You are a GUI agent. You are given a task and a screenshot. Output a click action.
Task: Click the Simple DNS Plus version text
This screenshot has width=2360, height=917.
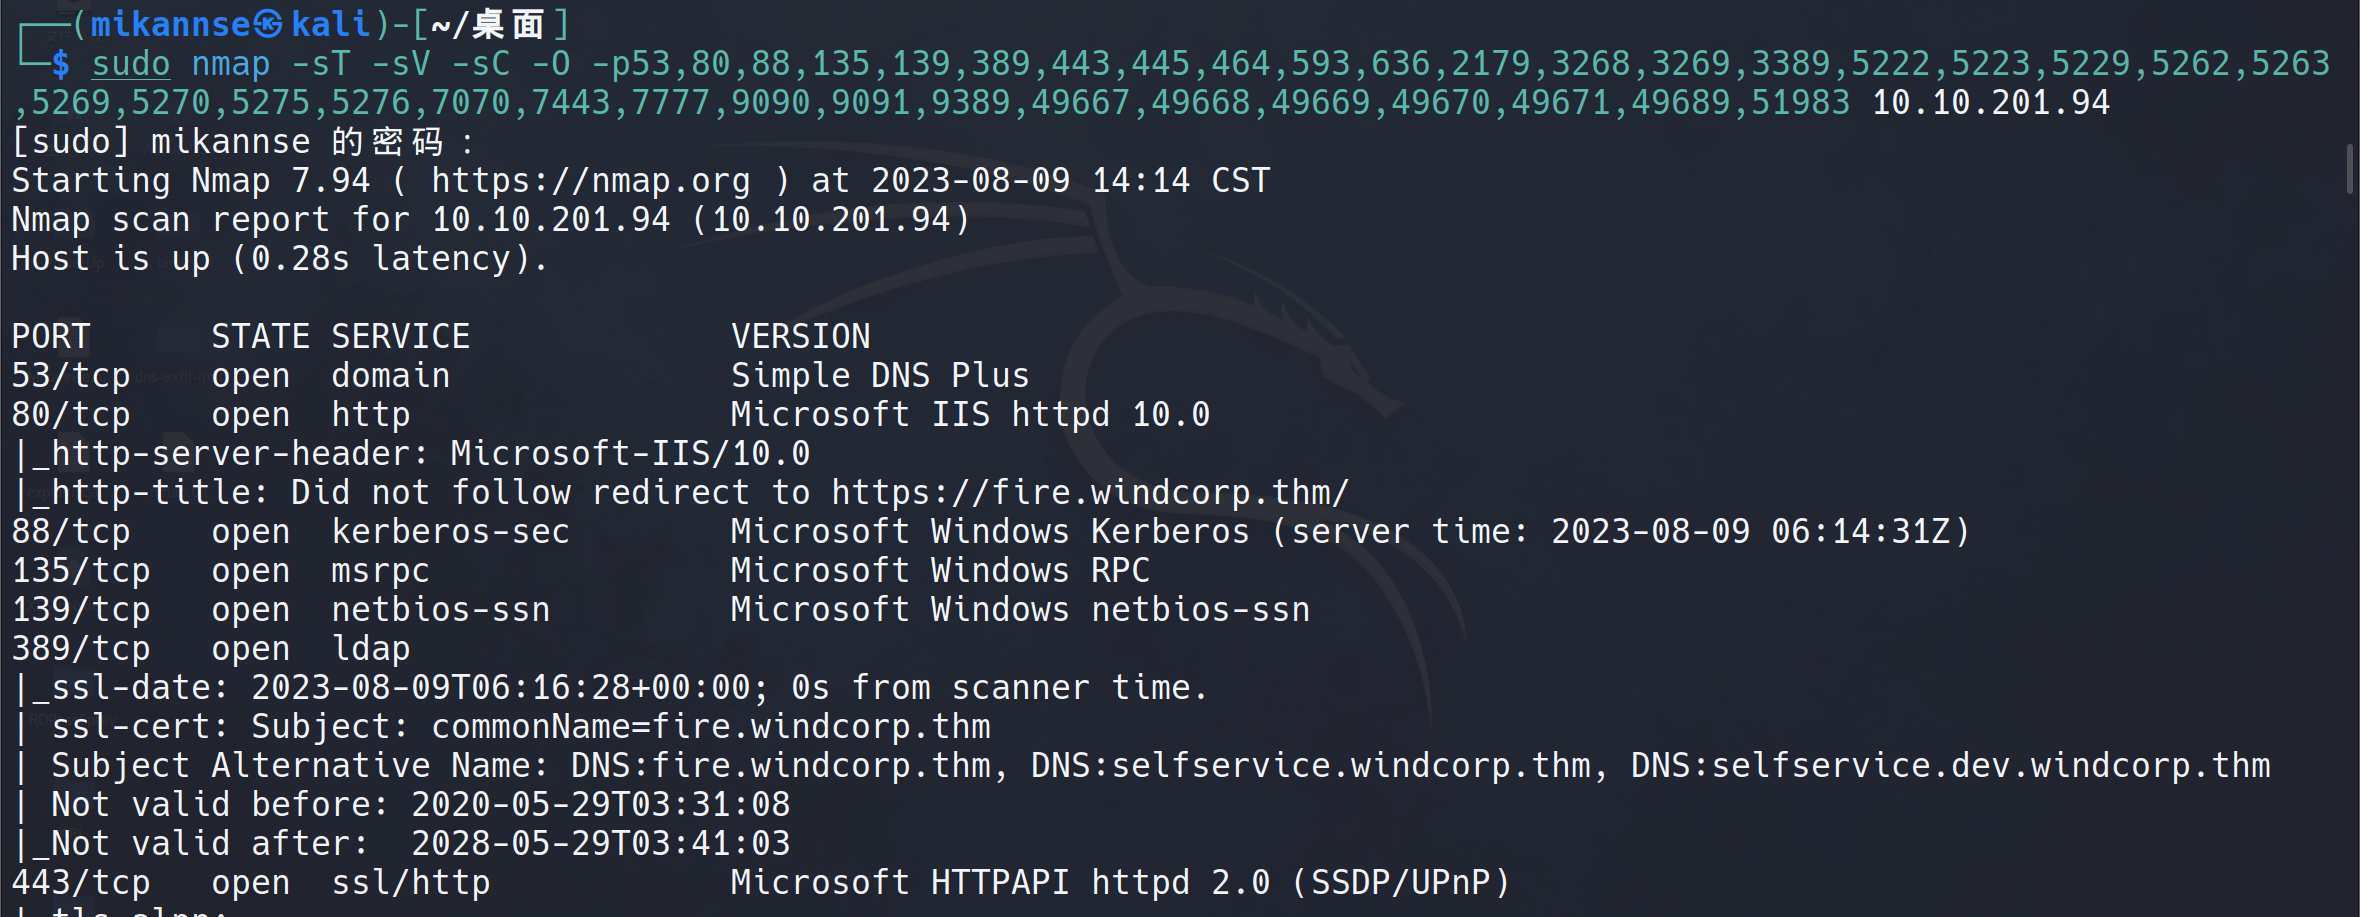880,376
